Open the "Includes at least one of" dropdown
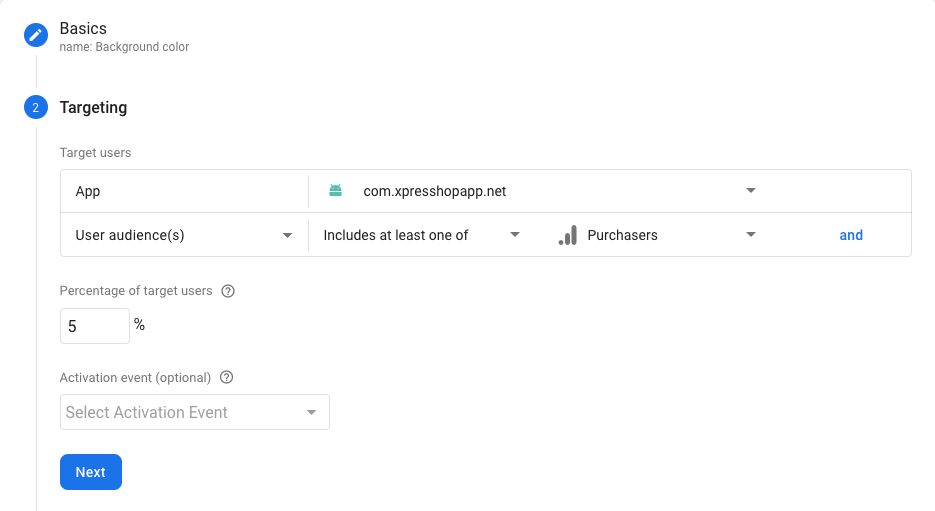Viewport: 935px width, 511px height. click(421, 235)
